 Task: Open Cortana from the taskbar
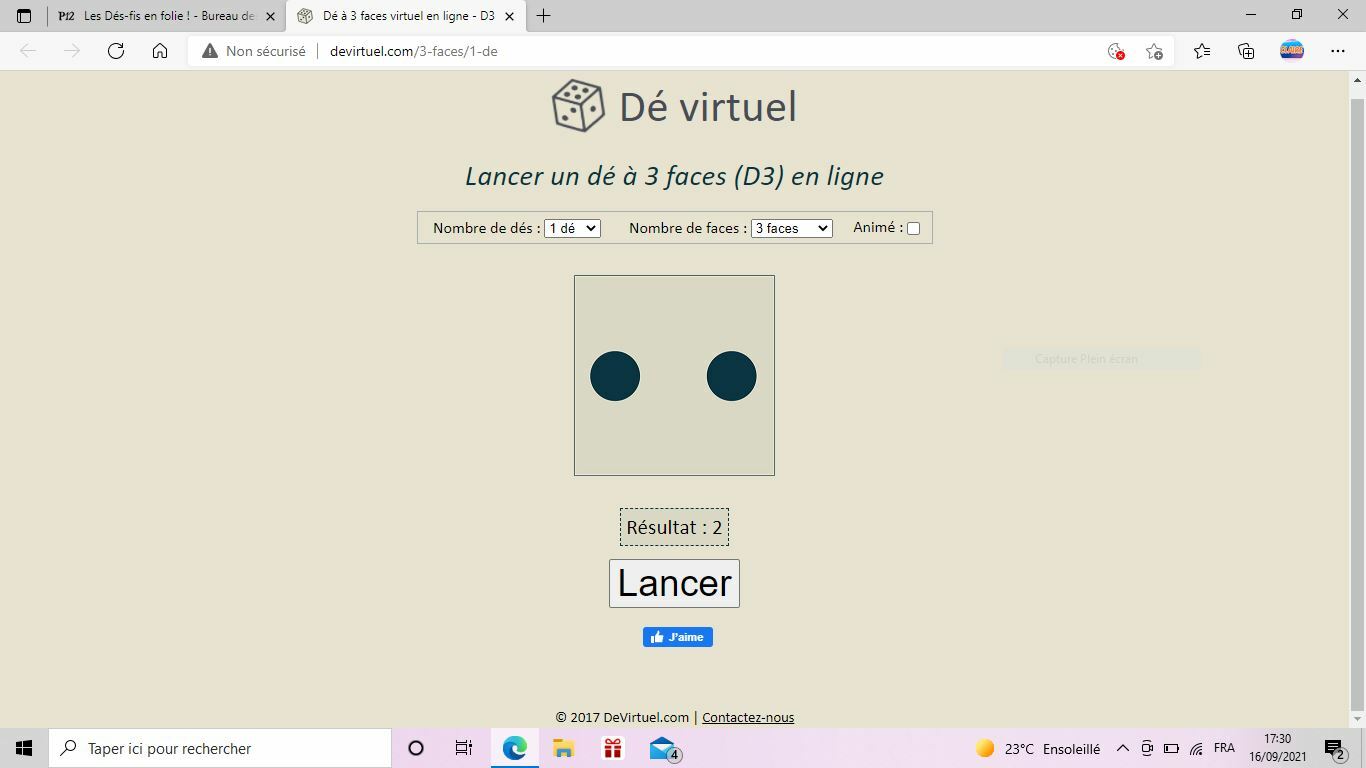[416, 748]
